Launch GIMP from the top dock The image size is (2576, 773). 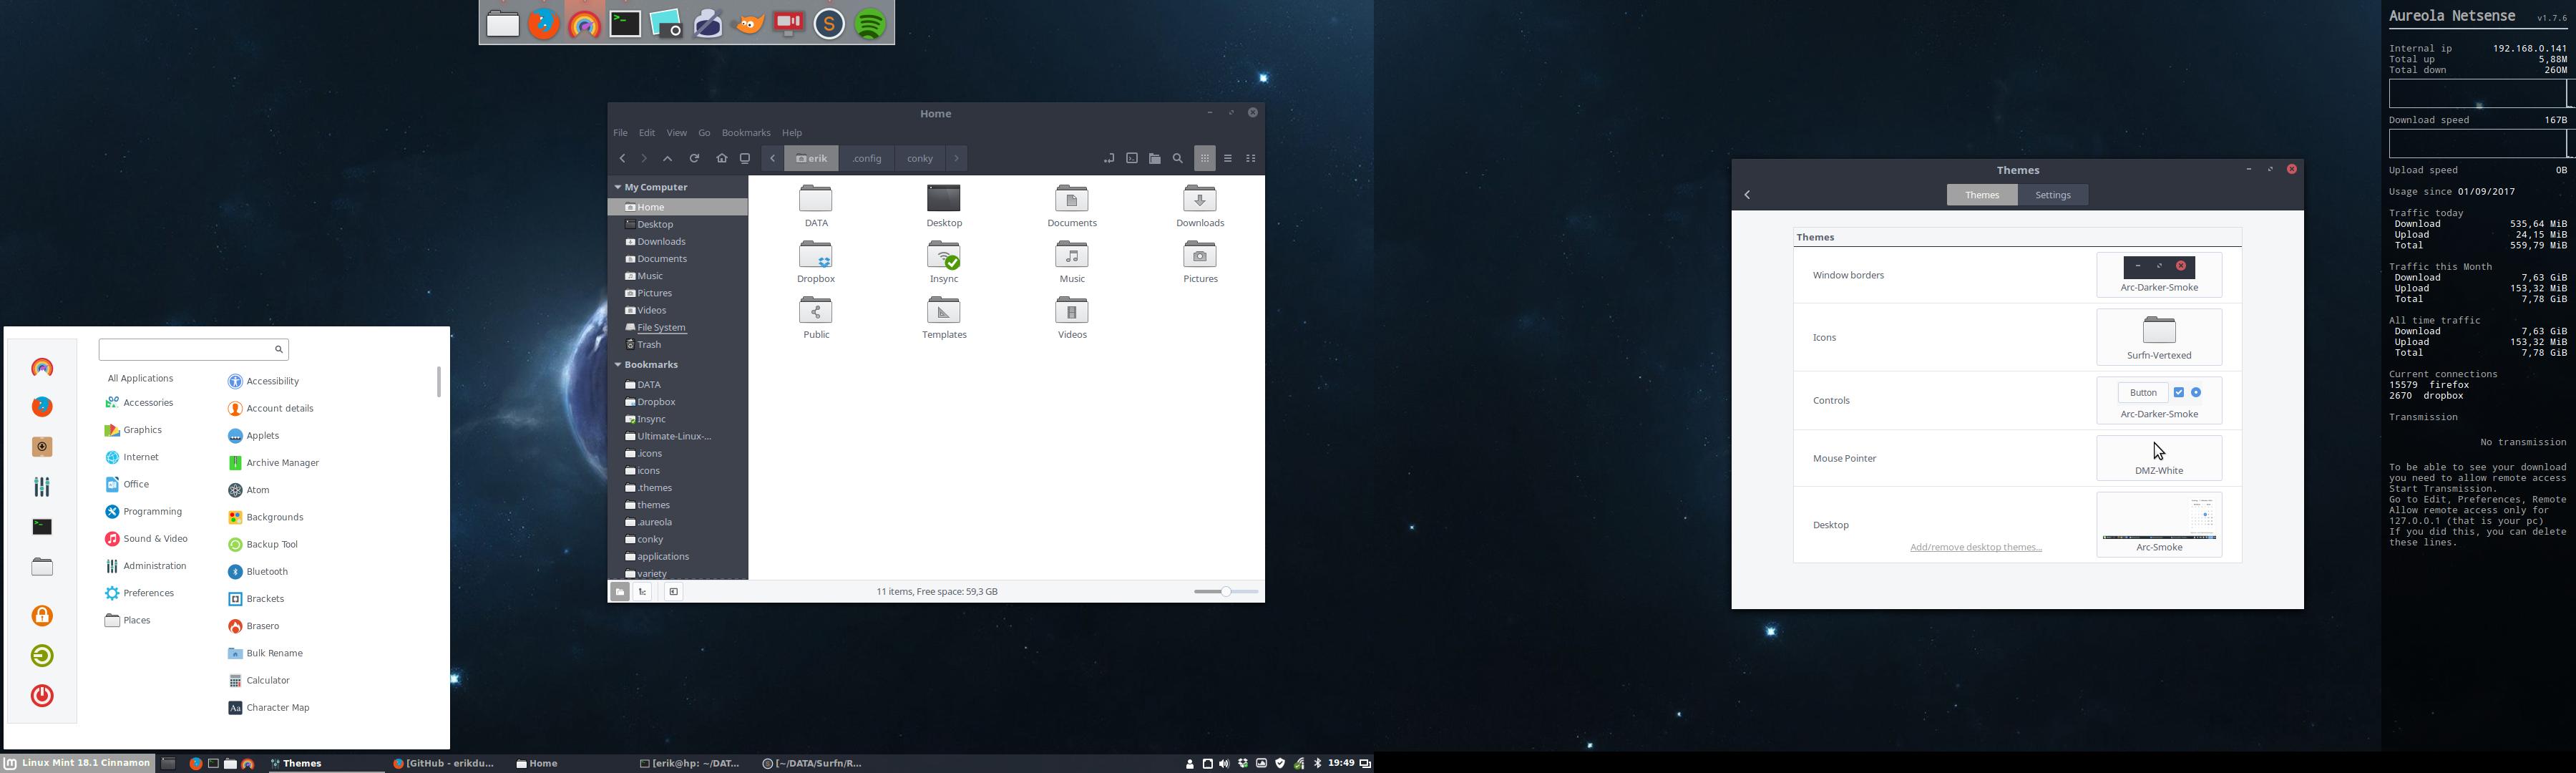pyautogui.click(x=749, y=24)
